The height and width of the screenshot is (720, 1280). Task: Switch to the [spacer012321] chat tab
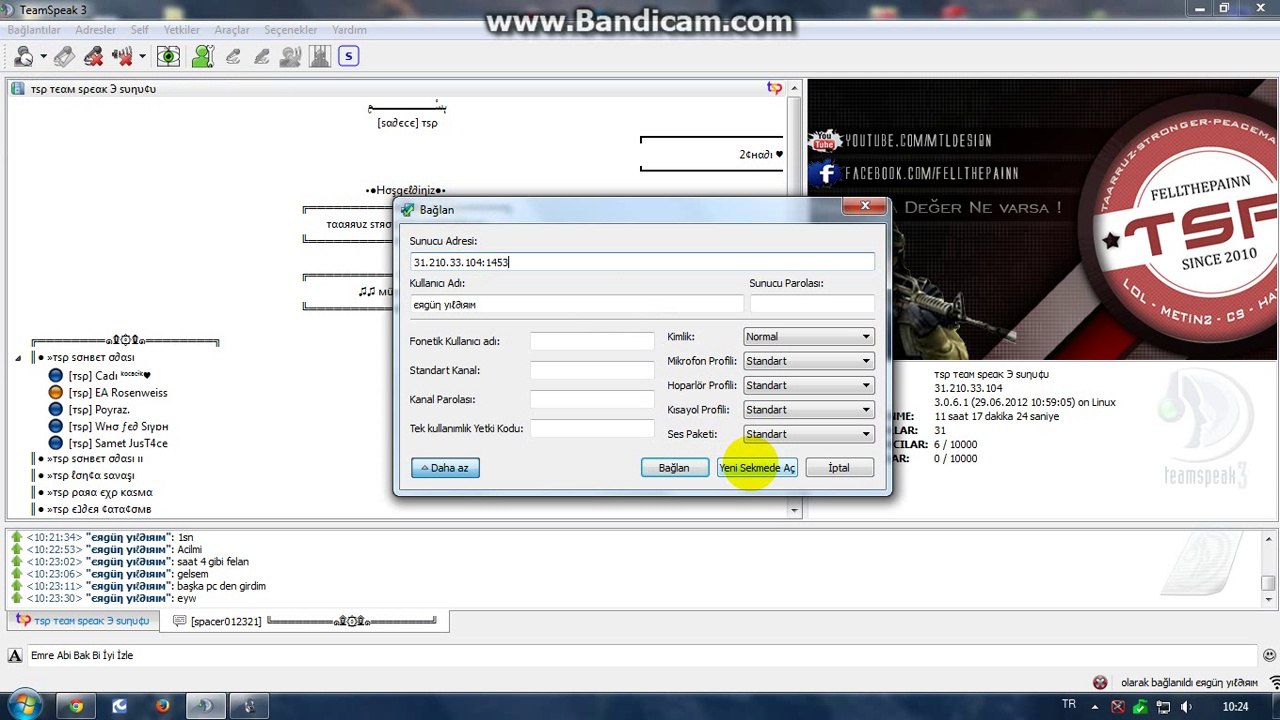pos(306,621)
